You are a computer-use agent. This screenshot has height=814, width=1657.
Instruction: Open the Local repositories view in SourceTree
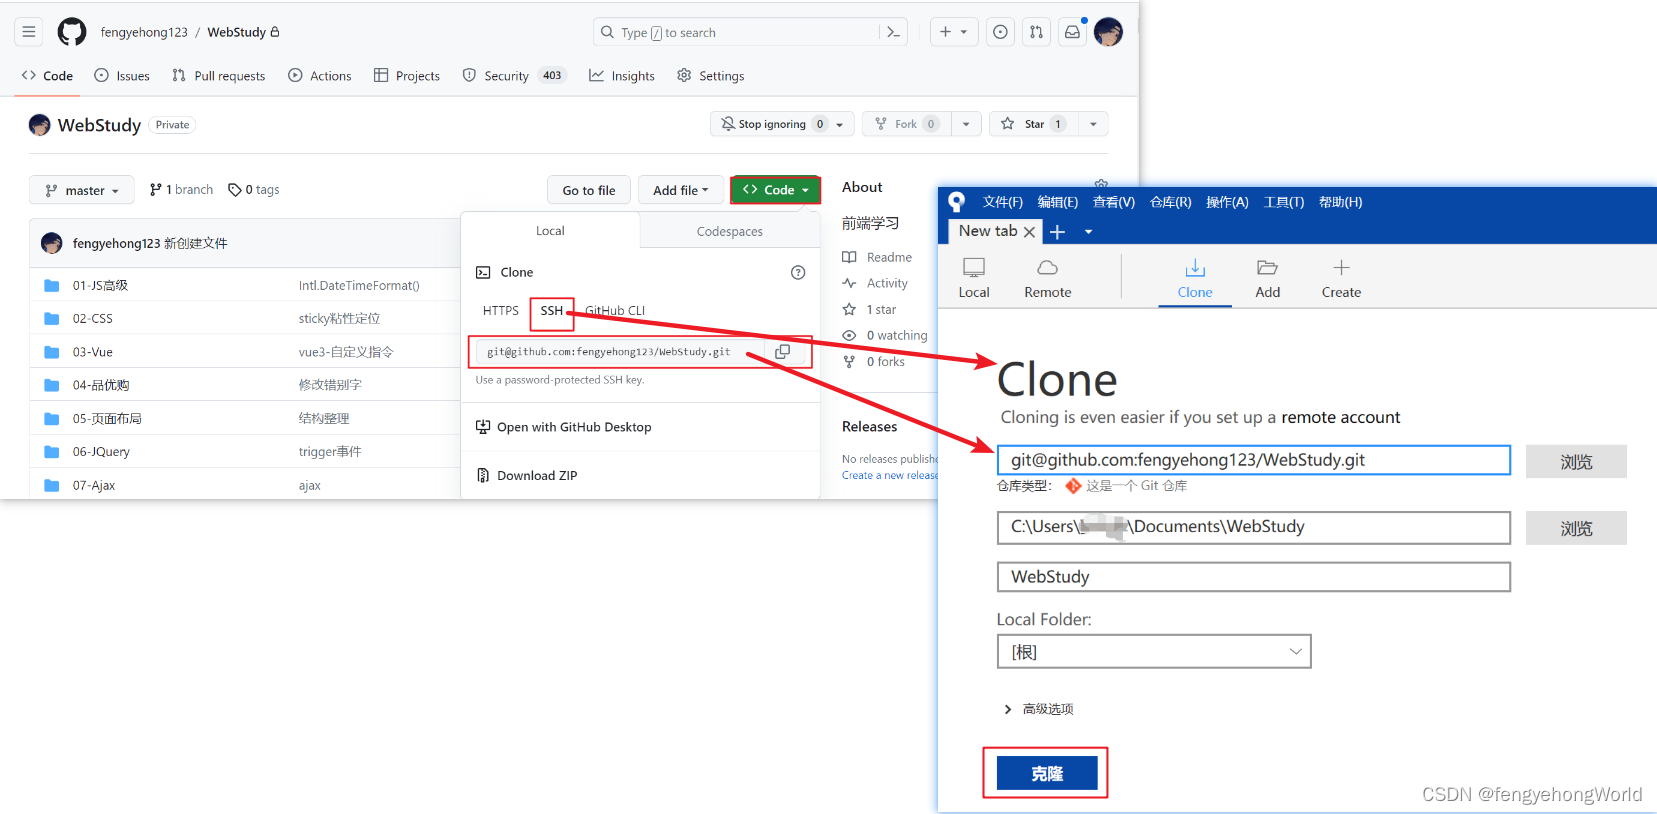coord(974,278)
